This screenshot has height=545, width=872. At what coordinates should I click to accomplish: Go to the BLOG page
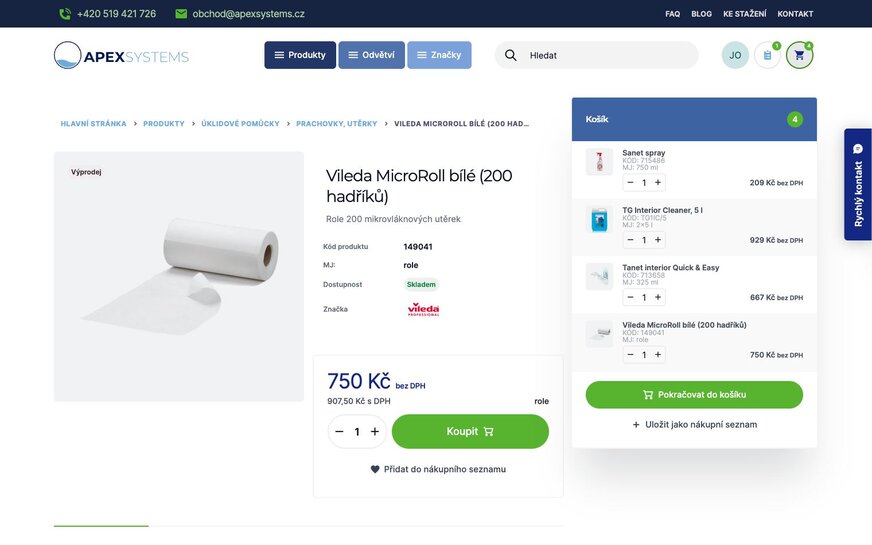[x=701, y=14]
